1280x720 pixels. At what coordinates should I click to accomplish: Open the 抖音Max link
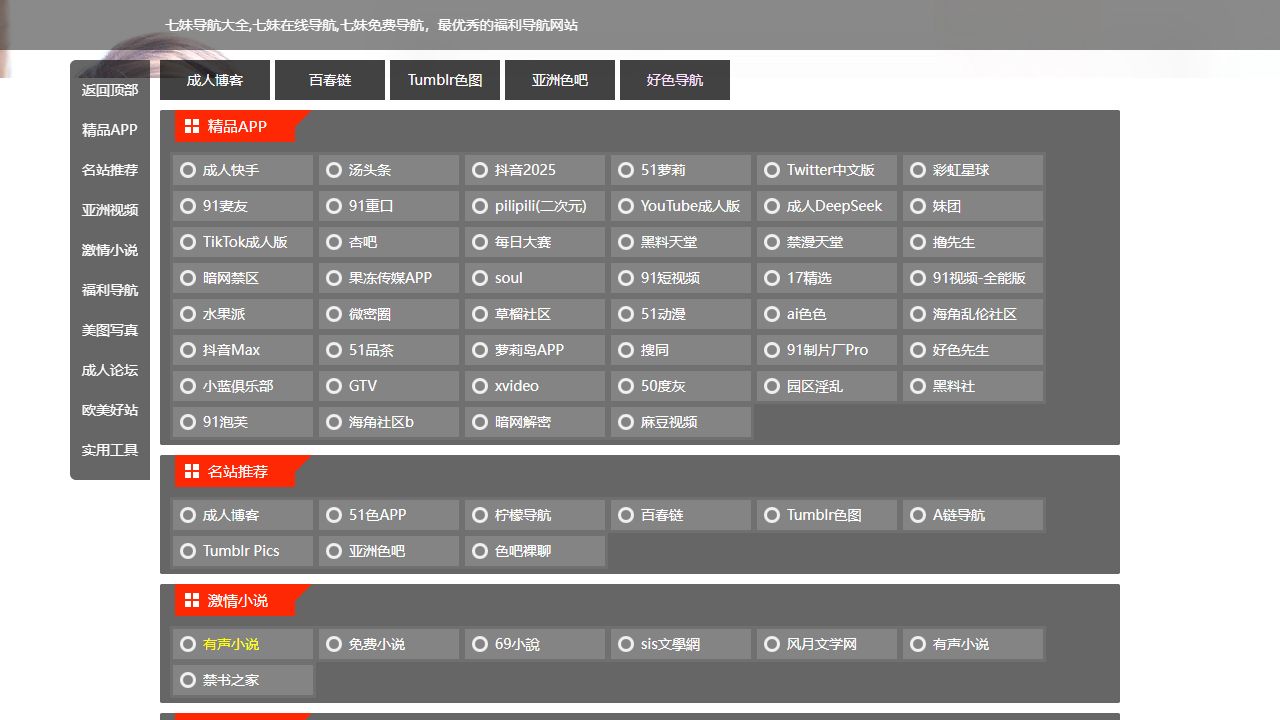point(243,350)
